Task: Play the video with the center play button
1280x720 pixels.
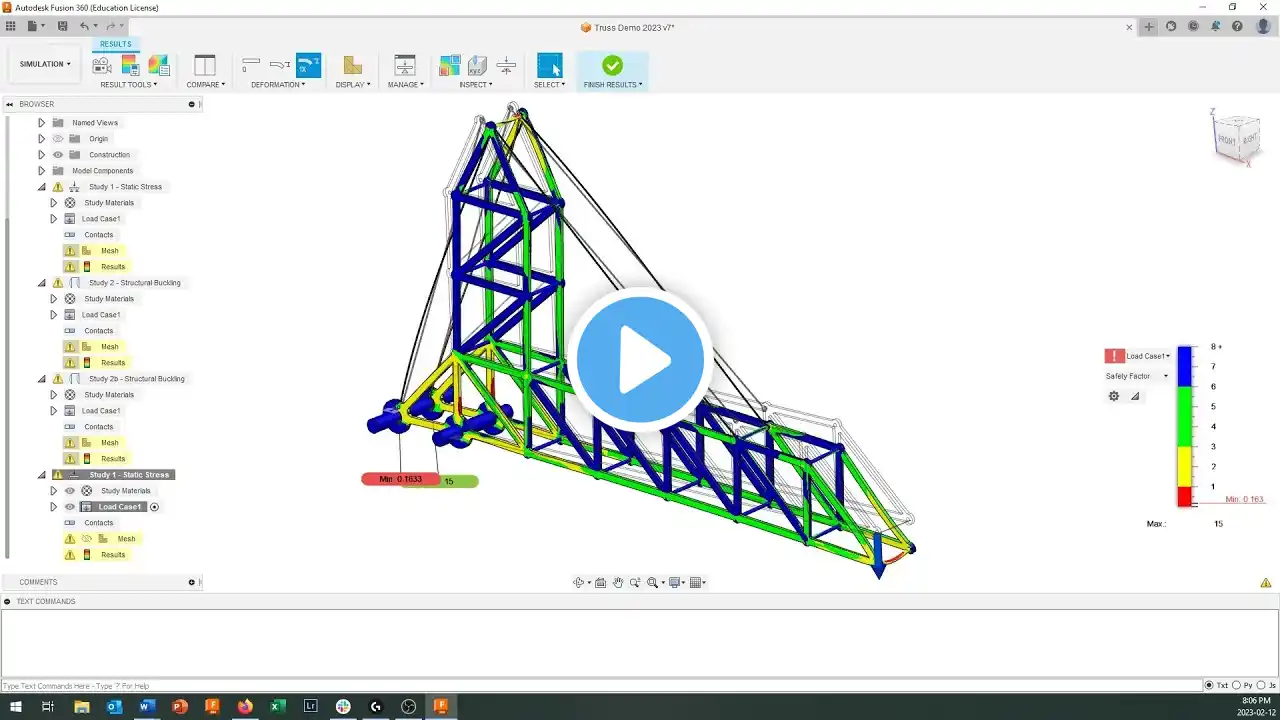Action: 640,360
